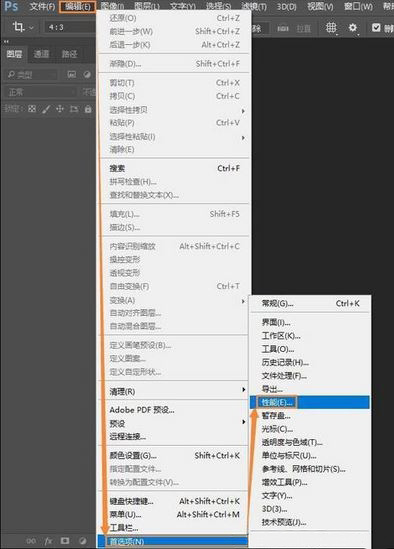Open 技术预览(J)... preferences

pos(310,522)
